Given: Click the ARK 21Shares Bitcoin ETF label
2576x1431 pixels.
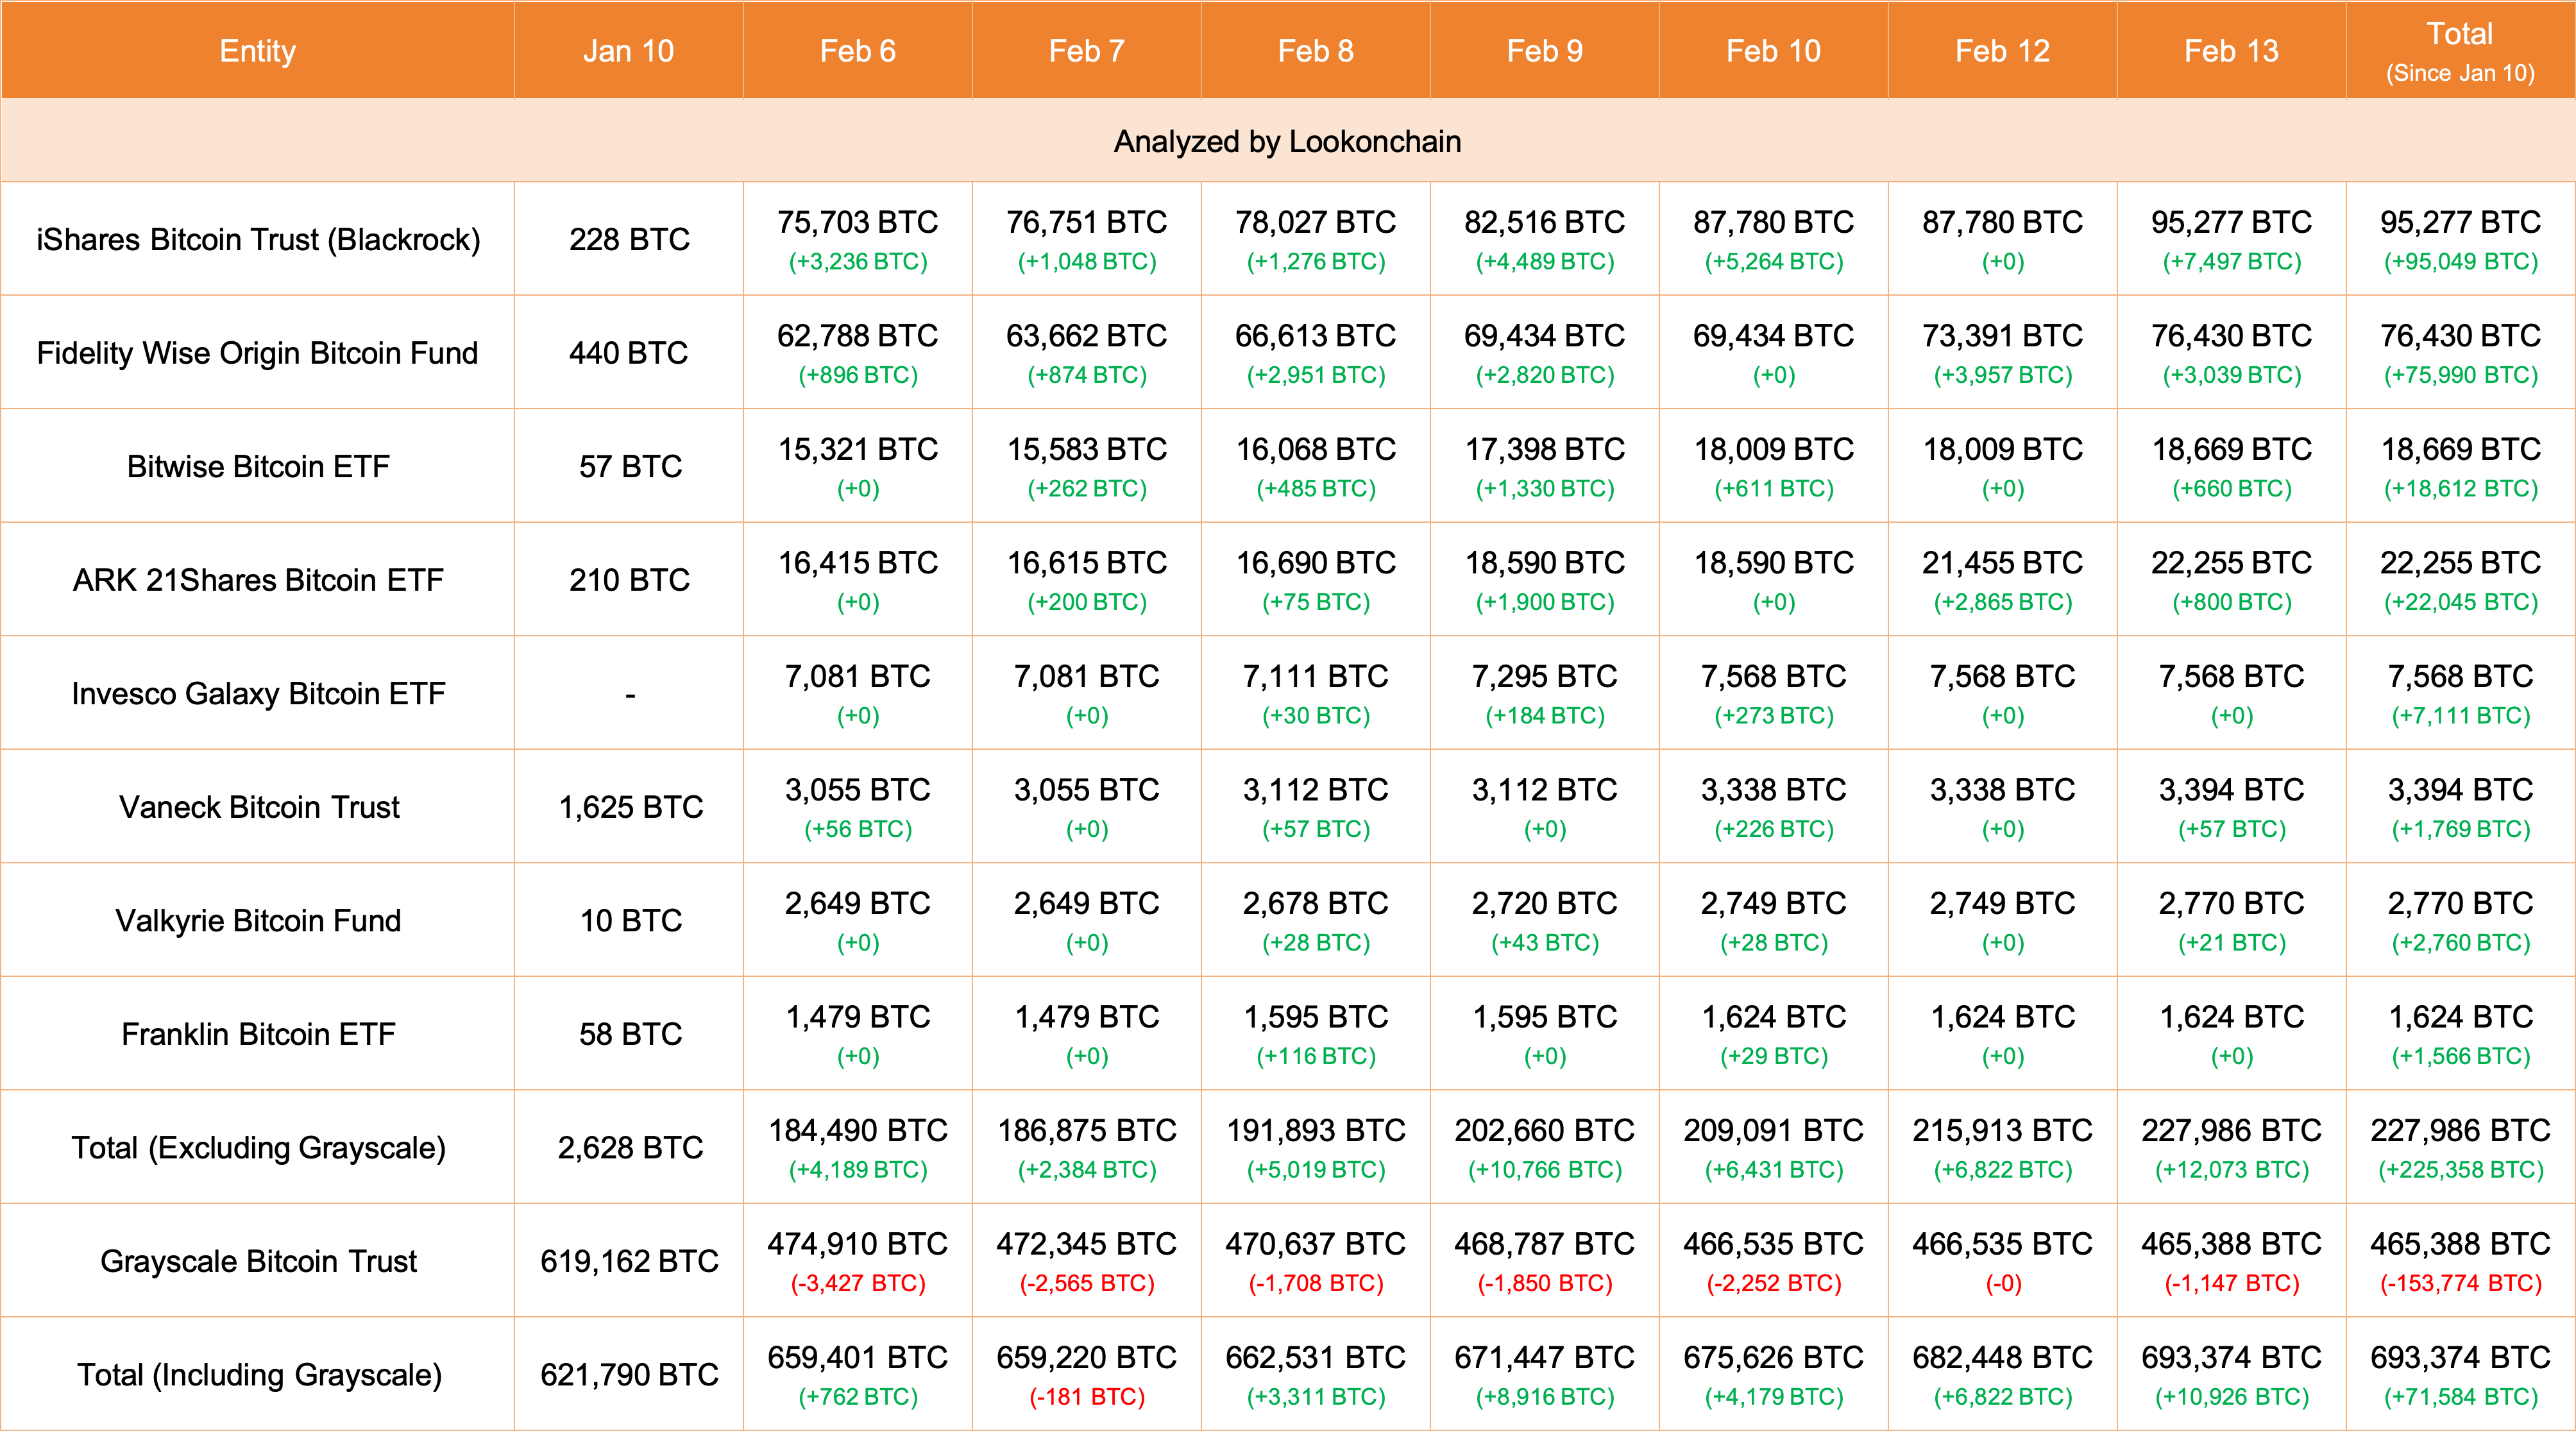Looking at the screenshot, I should (258, 580).
